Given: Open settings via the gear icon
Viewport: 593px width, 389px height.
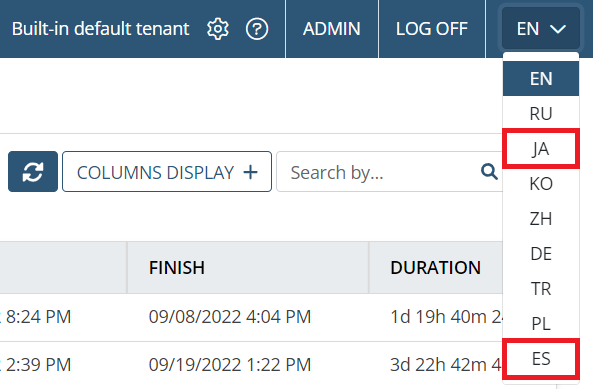Looking at the screenshot, I should 218,29.
